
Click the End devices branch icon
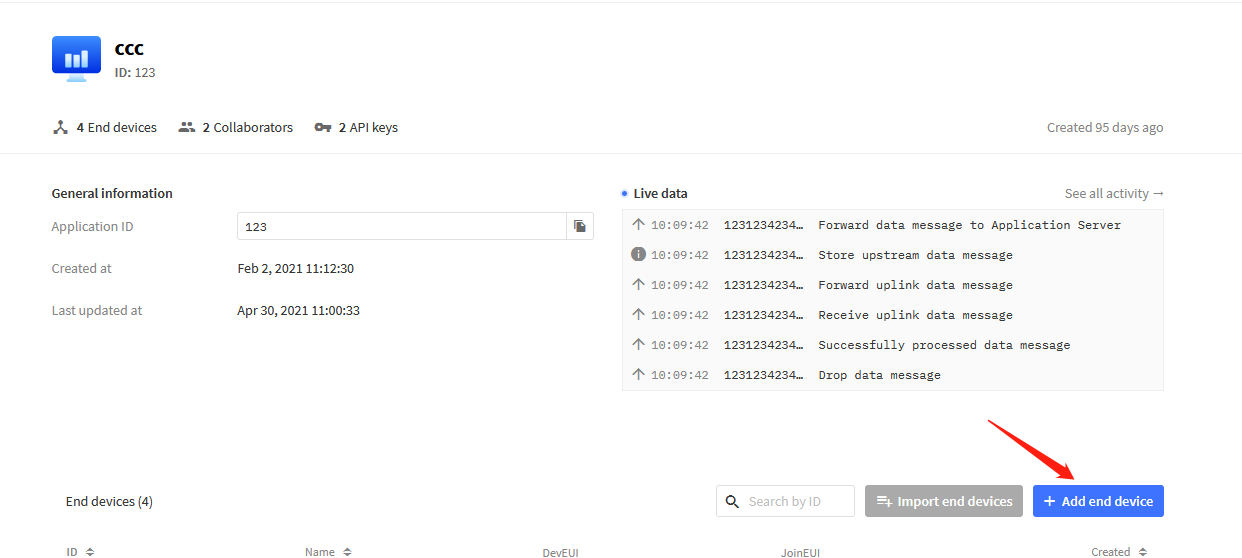[x=60, y=127]
